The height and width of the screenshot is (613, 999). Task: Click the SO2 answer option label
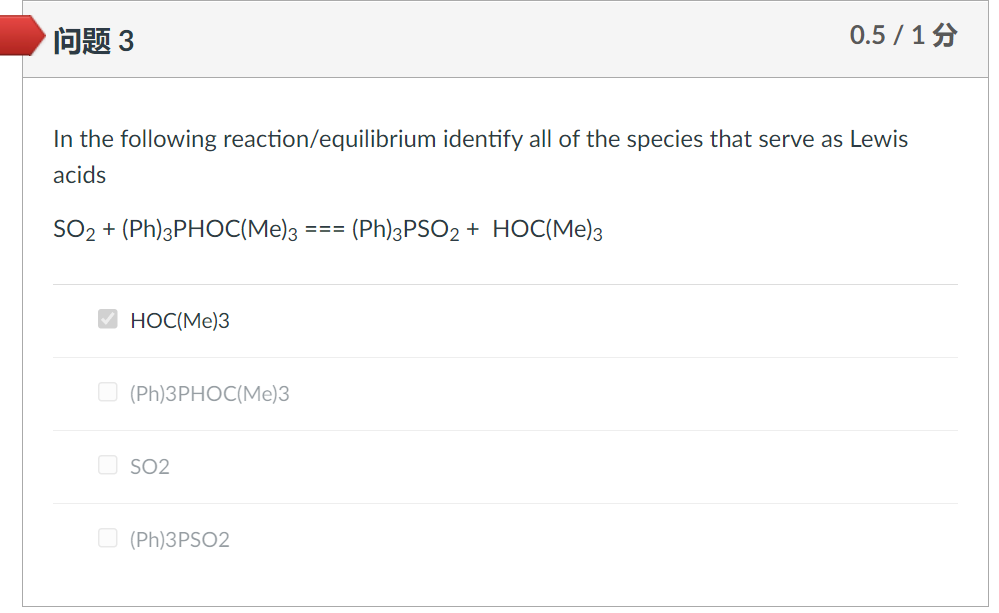coord(150,466)
